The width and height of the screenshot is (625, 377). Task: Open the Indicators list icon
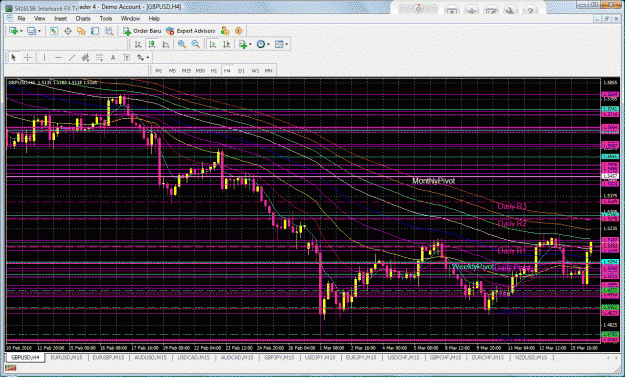coord(243,44)
